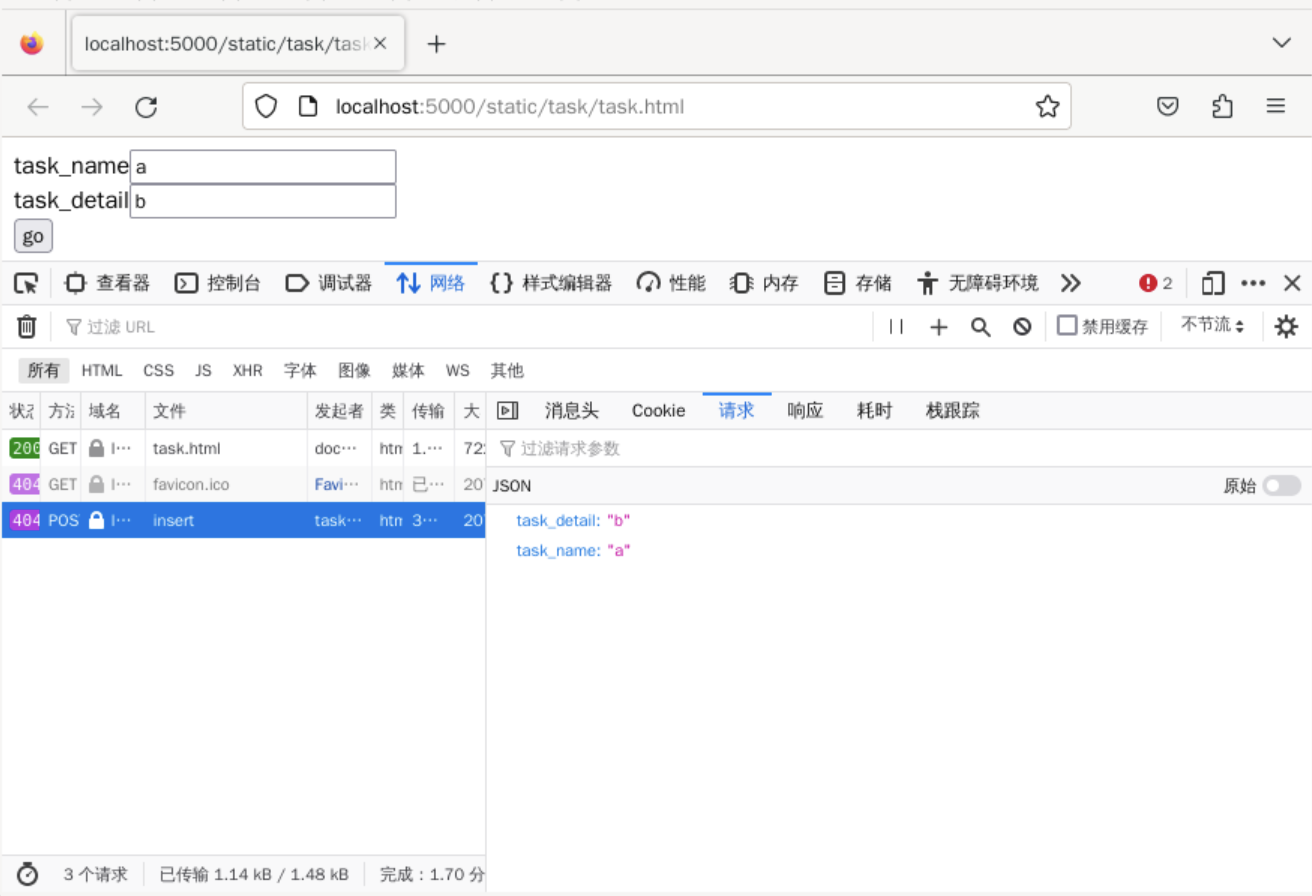Screen dimensions: 1312x896
Task: Click the plus icon in network toolbar
Action: click(938, 327)
